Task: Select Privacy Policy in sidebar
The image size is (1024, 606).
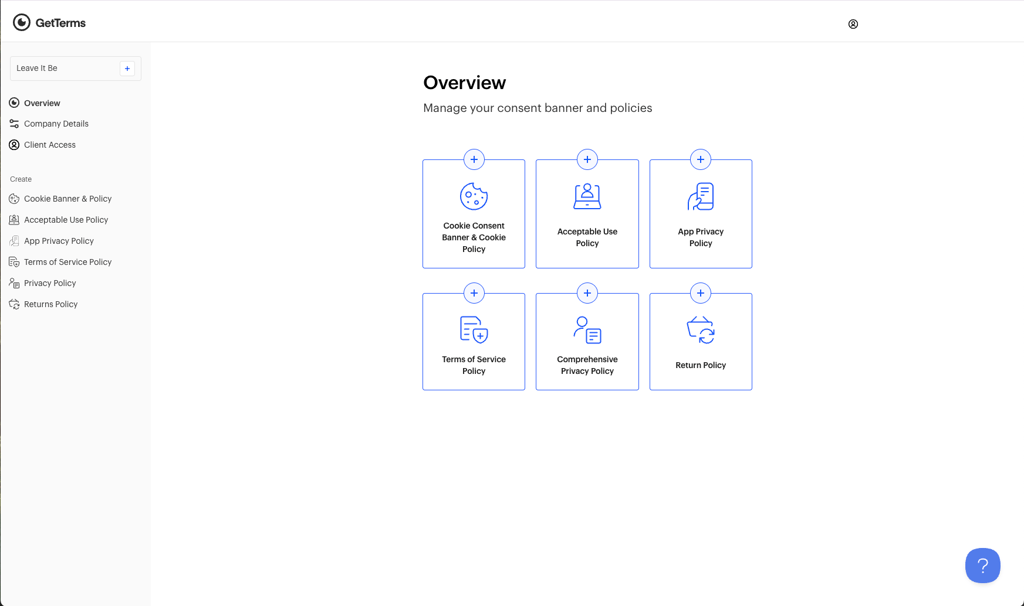Action: click(50, 283)
